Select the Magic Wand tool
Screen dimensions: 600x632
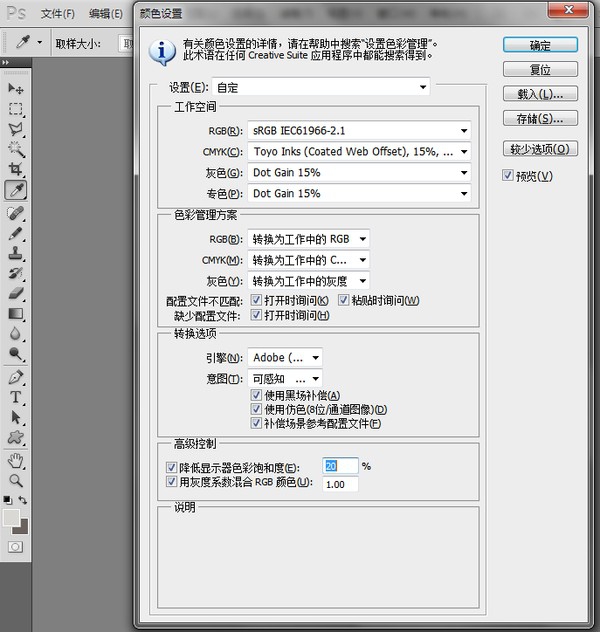pyautogui.click(x=16, y=149)
